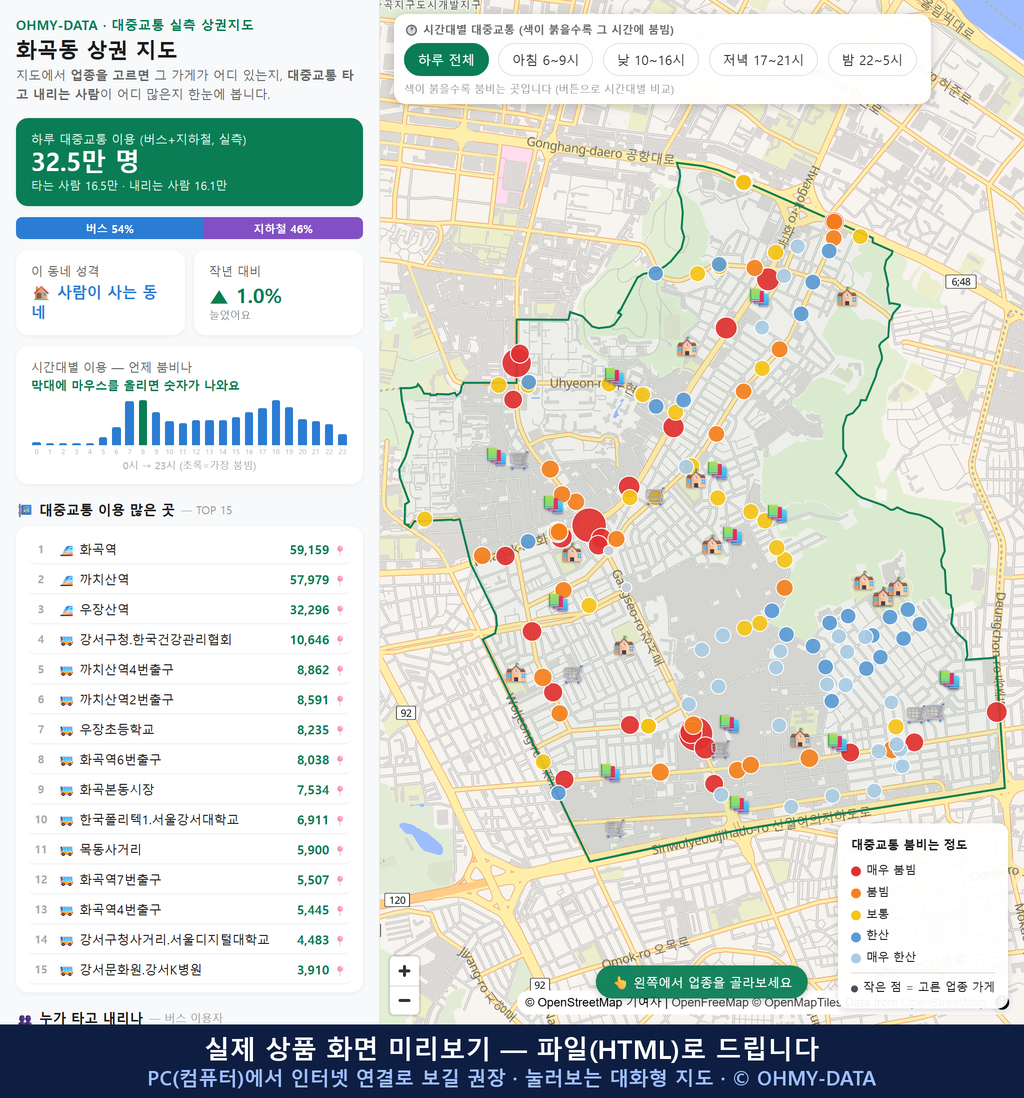Screen dimensions: 1024x1098
Task: Choose the 밤 22~5시 time filter
Action: point(872,60)
